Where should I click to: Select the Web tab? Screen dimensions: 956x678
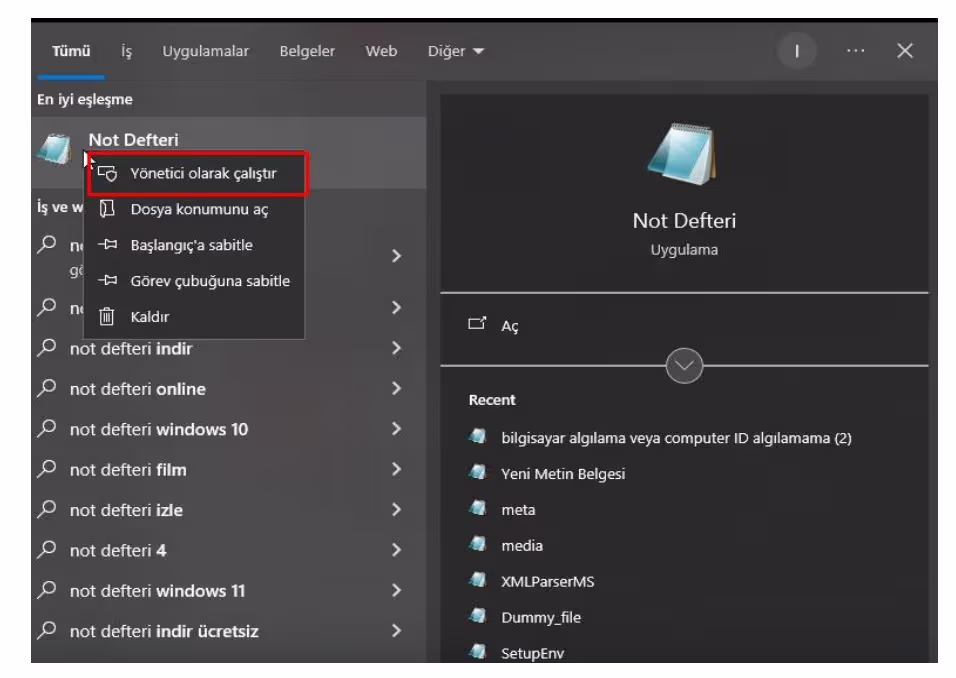(381, 51)
